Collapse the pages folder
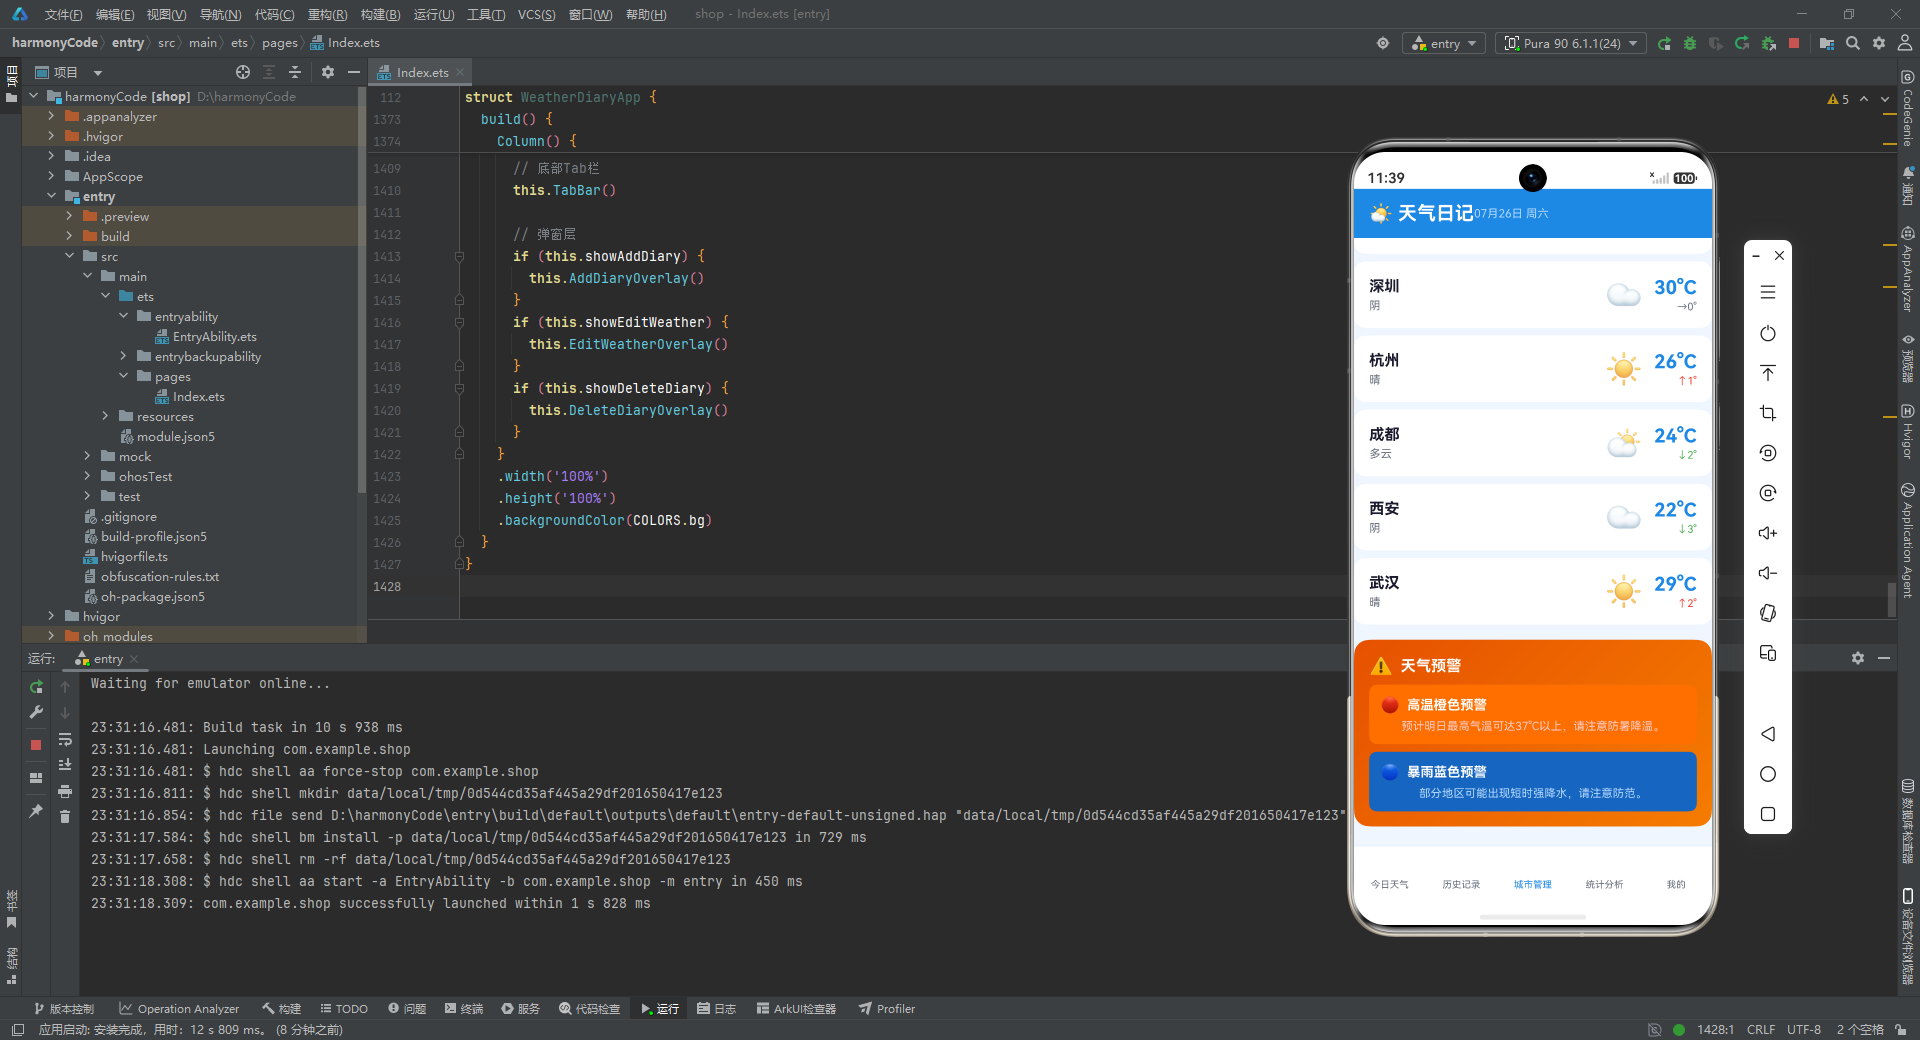The image size is (1920, 1040). click(x=123, y=376)
